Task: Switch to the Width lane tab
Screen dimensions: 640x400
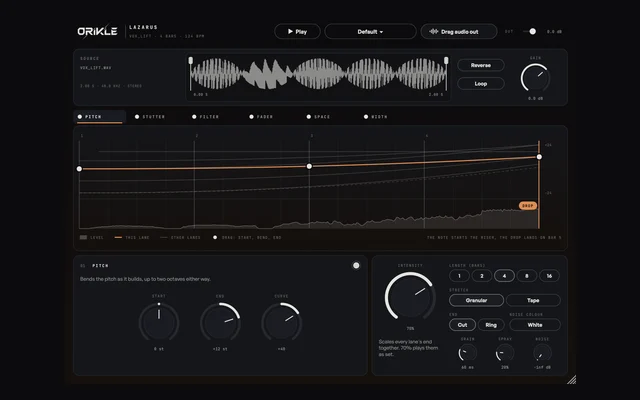Action: [x=375, y=117]
